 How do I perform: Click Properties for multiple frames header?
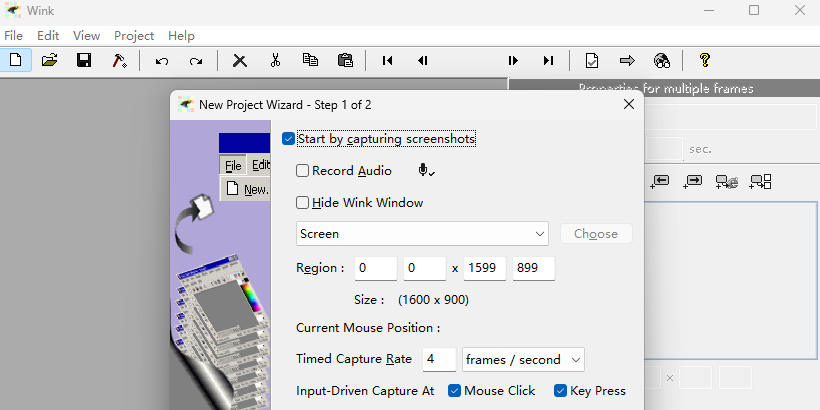[x=665, y=88]
